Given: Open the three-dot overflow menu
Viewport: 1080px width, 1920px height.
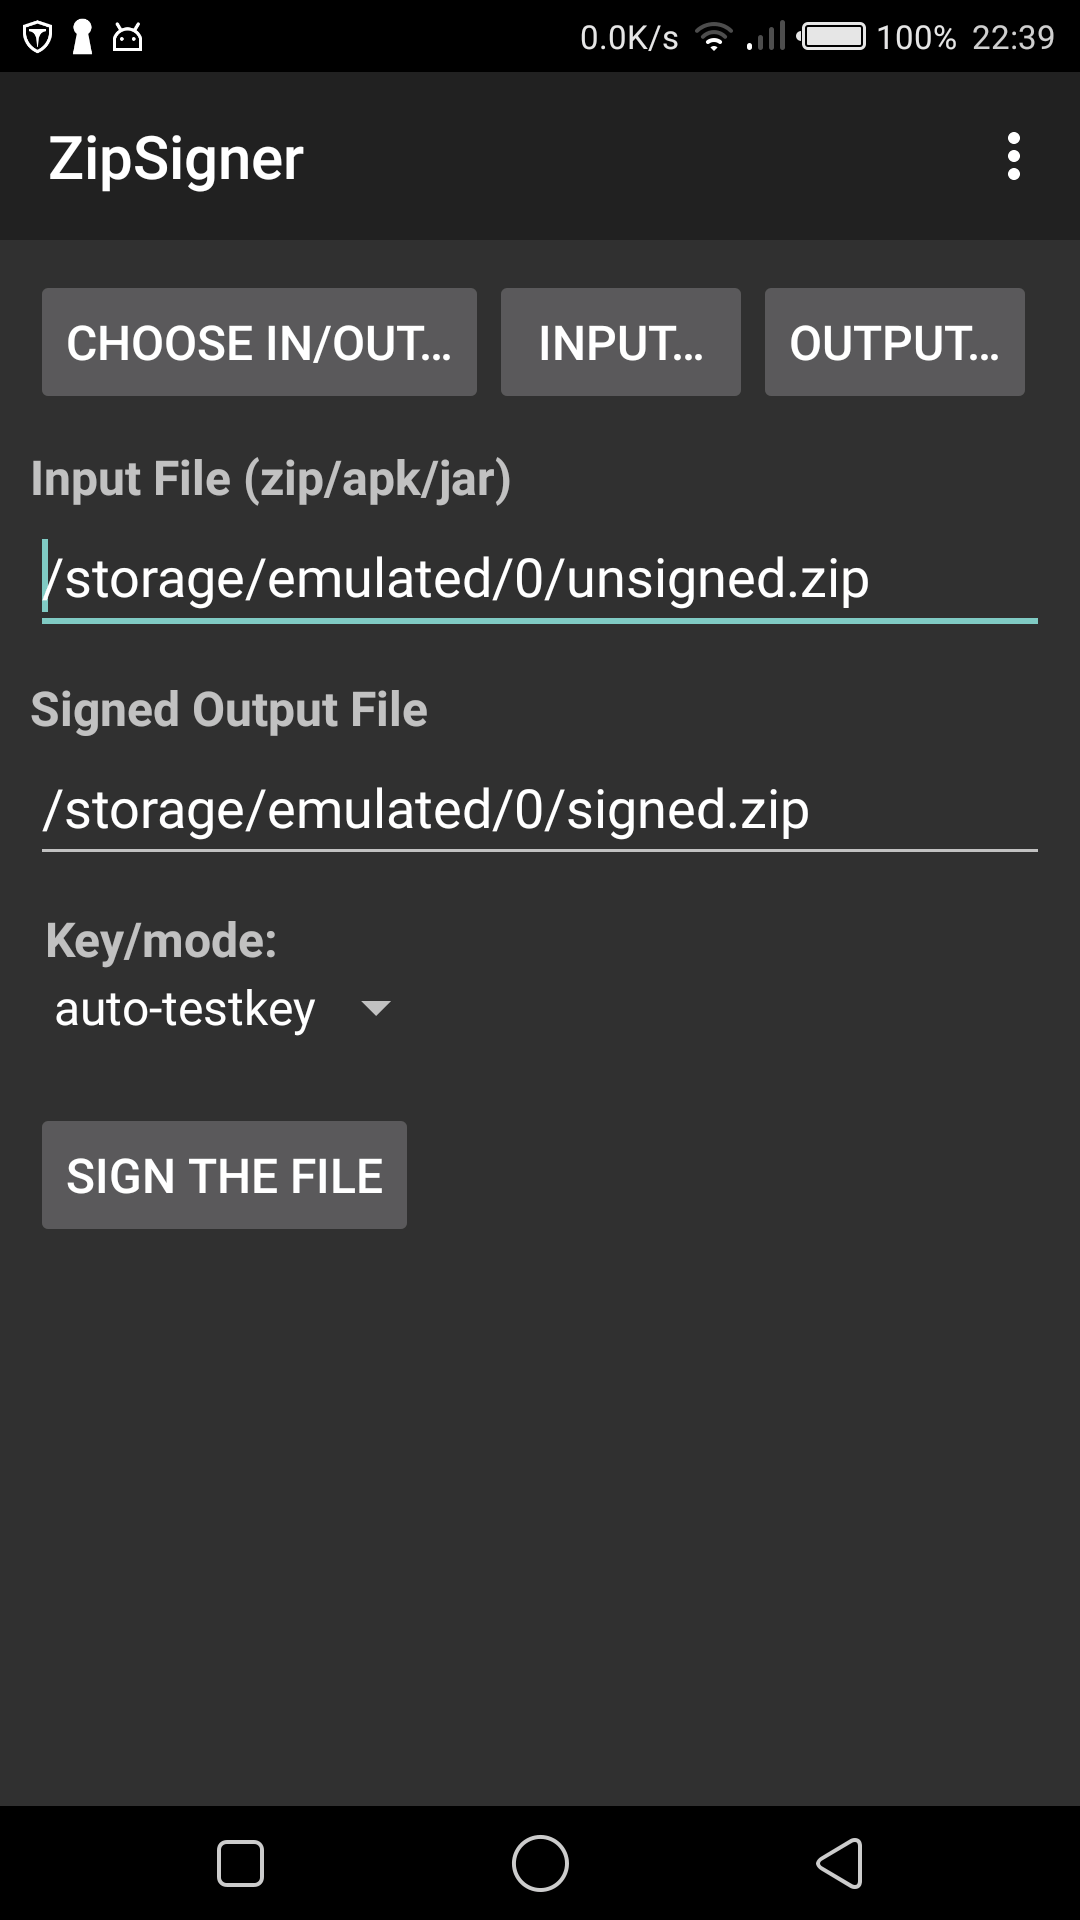Looking at the screenshot, I should pos(1013,157).
